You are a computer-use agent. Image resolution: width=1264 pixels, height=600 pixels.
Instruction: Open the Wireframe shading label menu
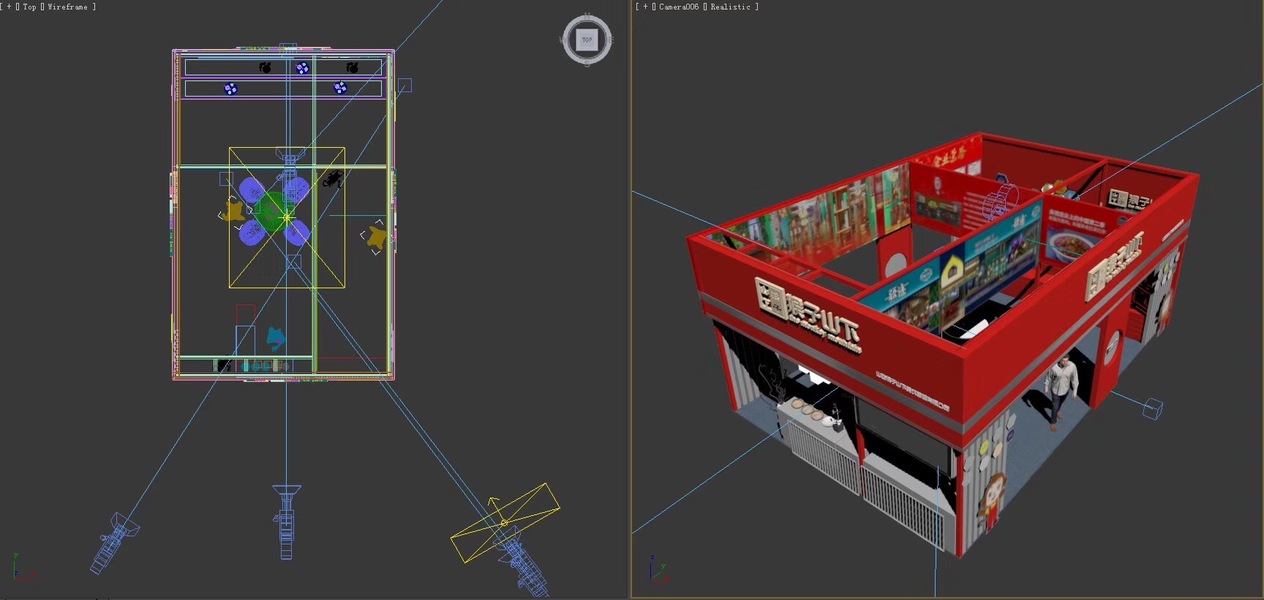click(x=70, y=7)
